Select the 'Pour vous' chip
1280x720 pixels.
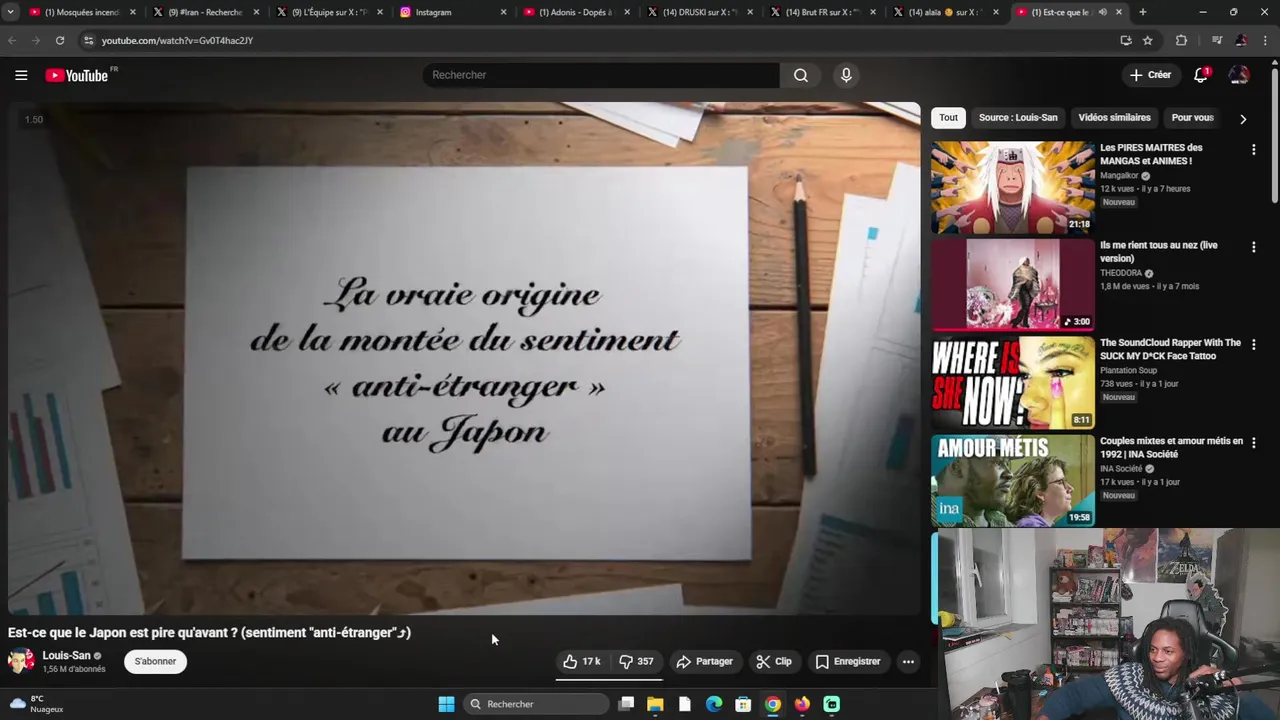[1192, 117]
